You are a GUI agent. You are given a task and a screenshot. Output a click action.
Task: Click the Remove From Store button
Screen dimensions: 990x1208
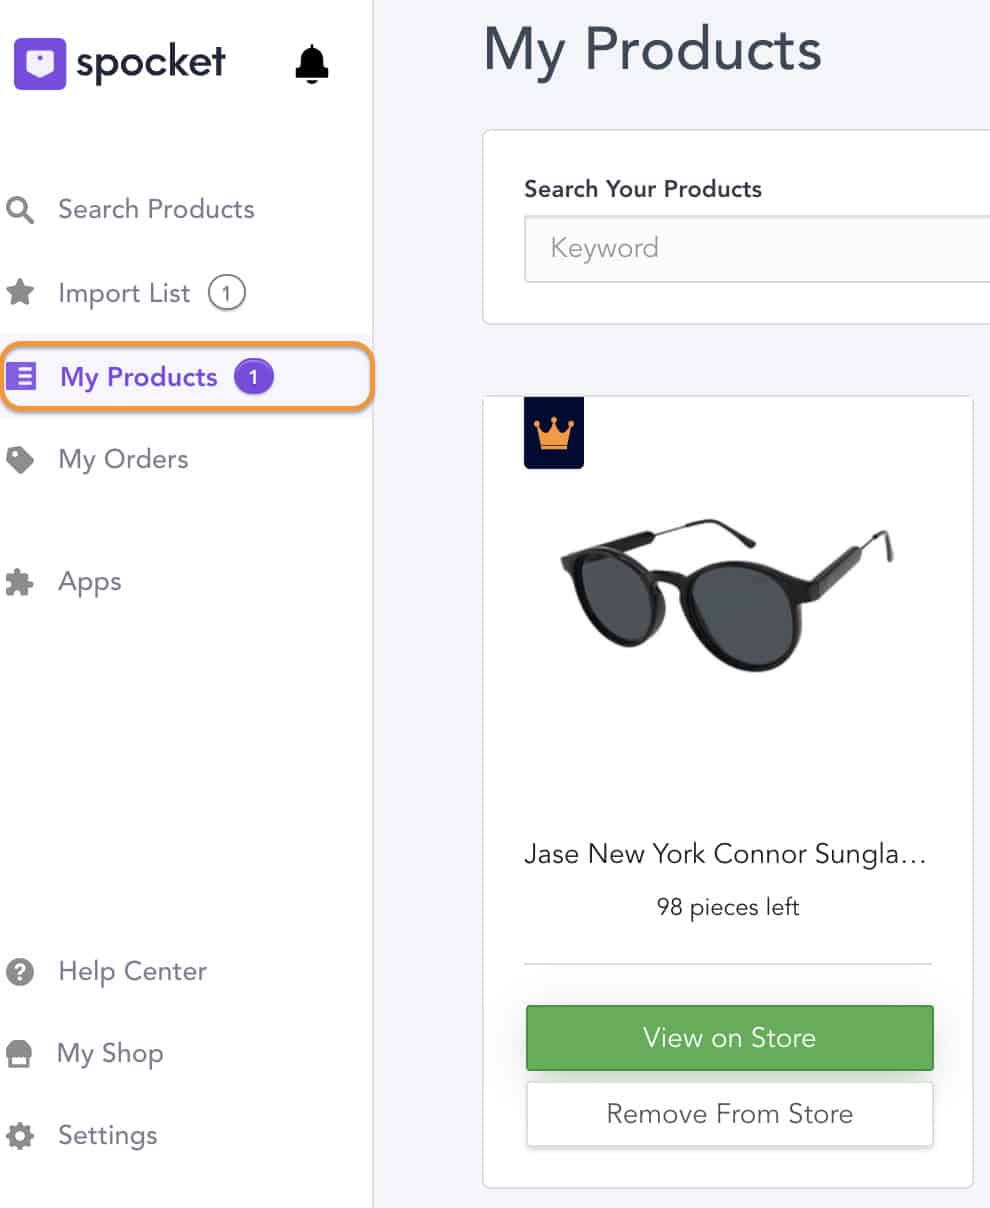click(728, 1113)
